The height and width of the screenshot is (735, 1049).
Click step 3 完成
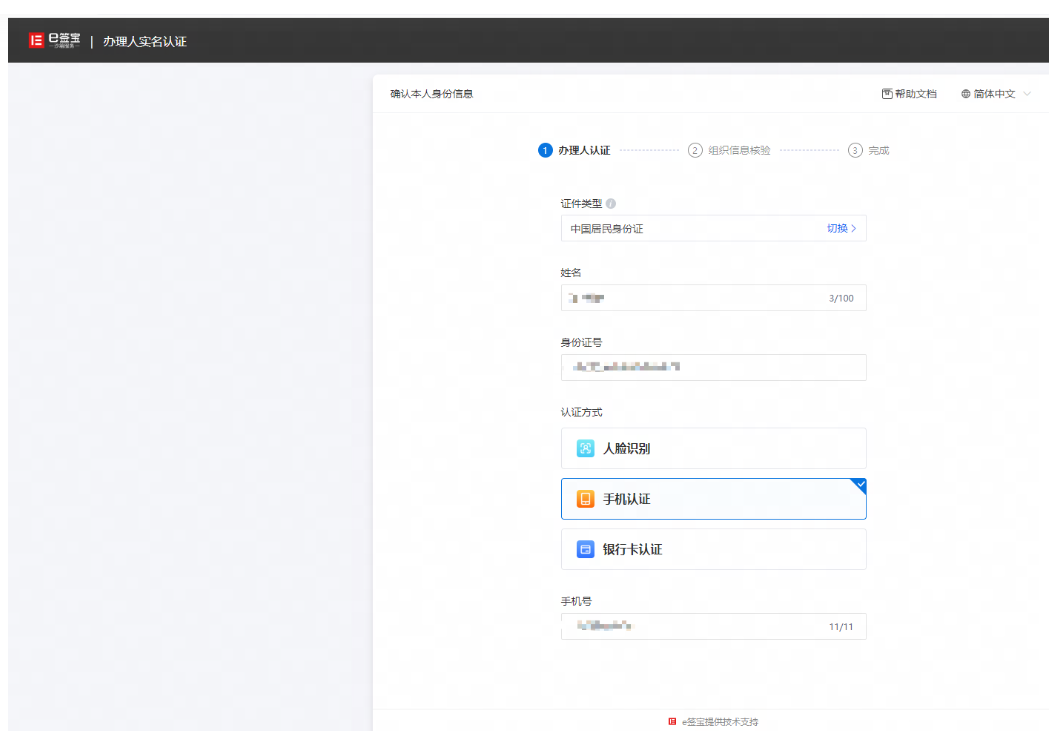coord(868,150)
